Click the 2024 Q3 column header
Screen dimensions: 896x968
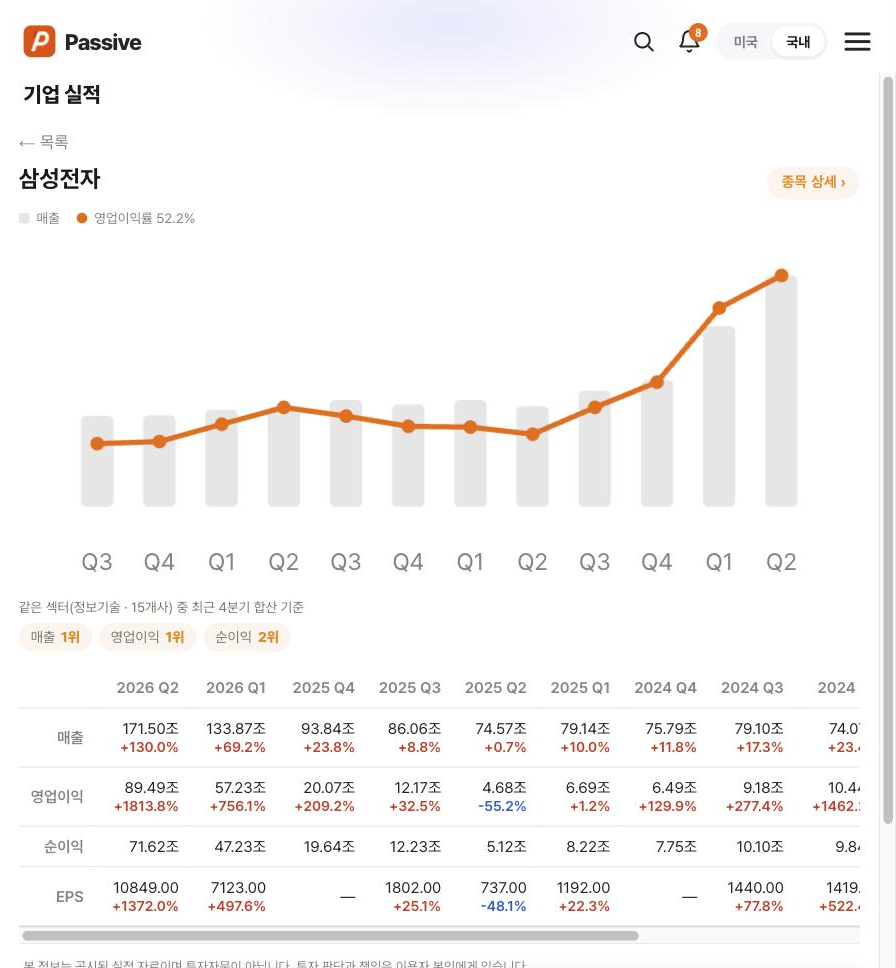(752, 688)
